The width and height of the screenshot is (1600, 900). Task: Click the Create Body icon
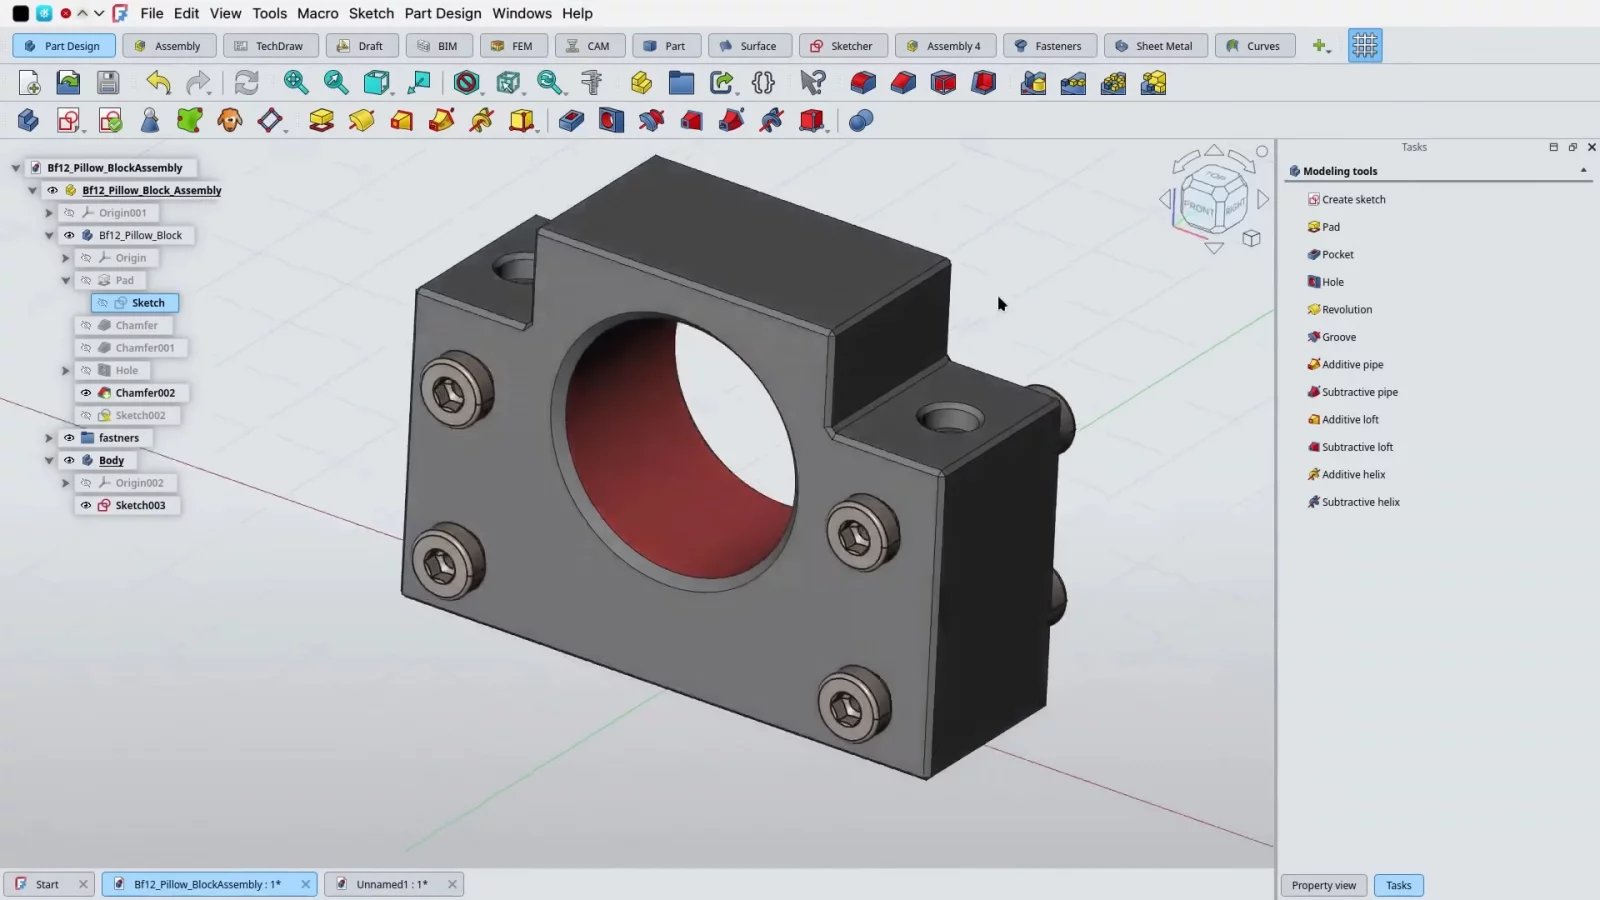tap(28, 121)
